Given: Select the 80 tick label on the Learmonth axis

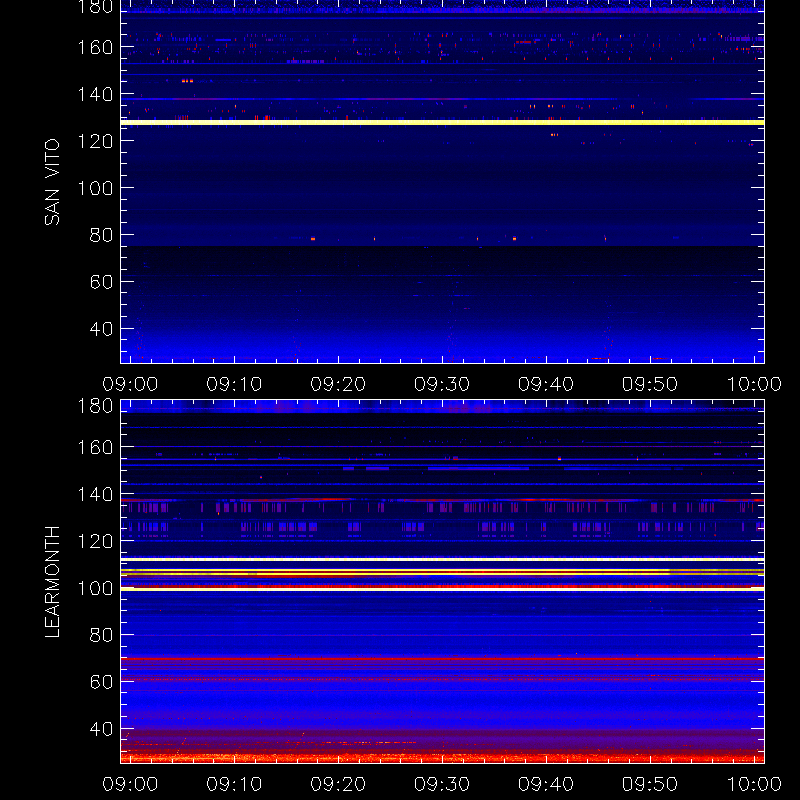Looking at the screenshot, I should click(101, 635).
